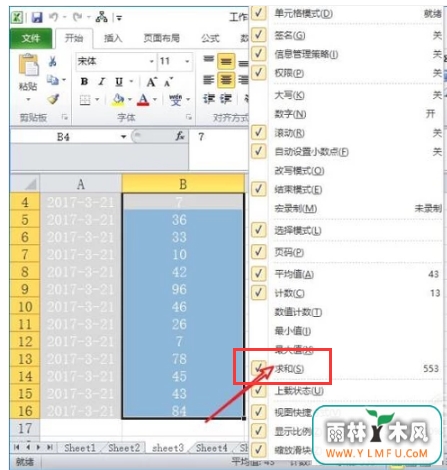Click the Paste clipboard icon
This screenshot has width=447, height=470.
[28, 65]
